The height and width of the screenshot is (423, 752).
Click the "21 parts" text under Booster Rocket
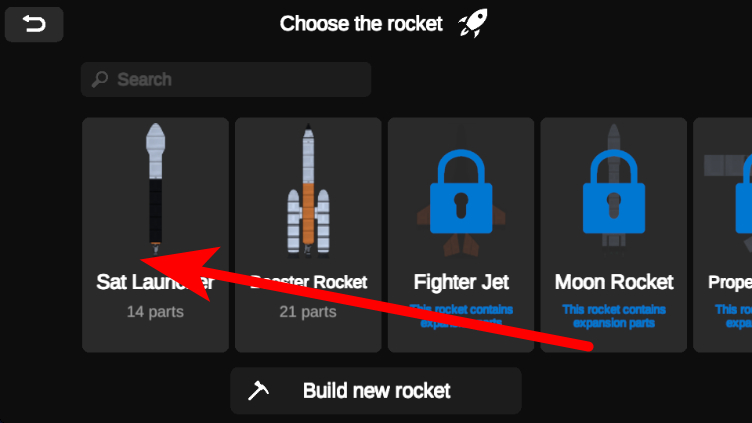[x=308, y=312]
